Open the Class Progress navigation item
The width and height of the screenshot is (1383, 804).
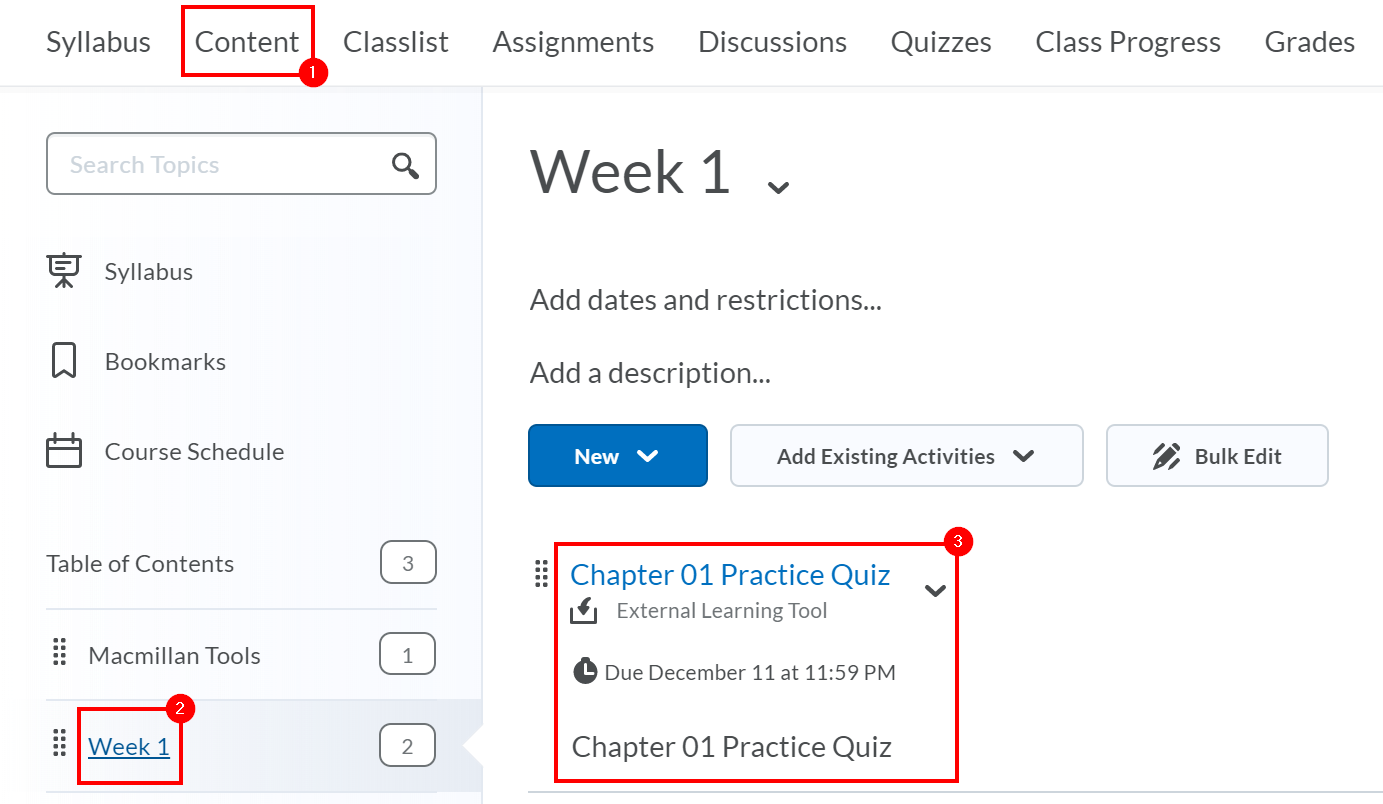click(x=1127, y=42)
